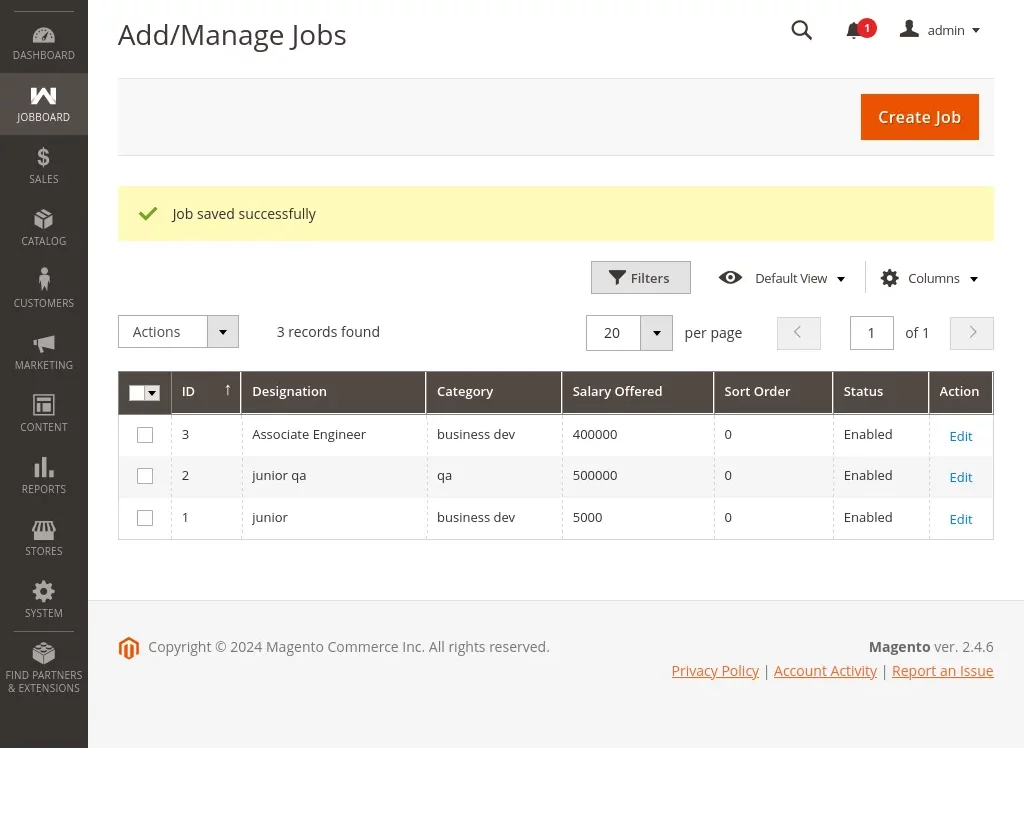Viewport: 1024px width, 821px height.
Task: Expand the per page count selector
Action: click(x=628, y=333)
